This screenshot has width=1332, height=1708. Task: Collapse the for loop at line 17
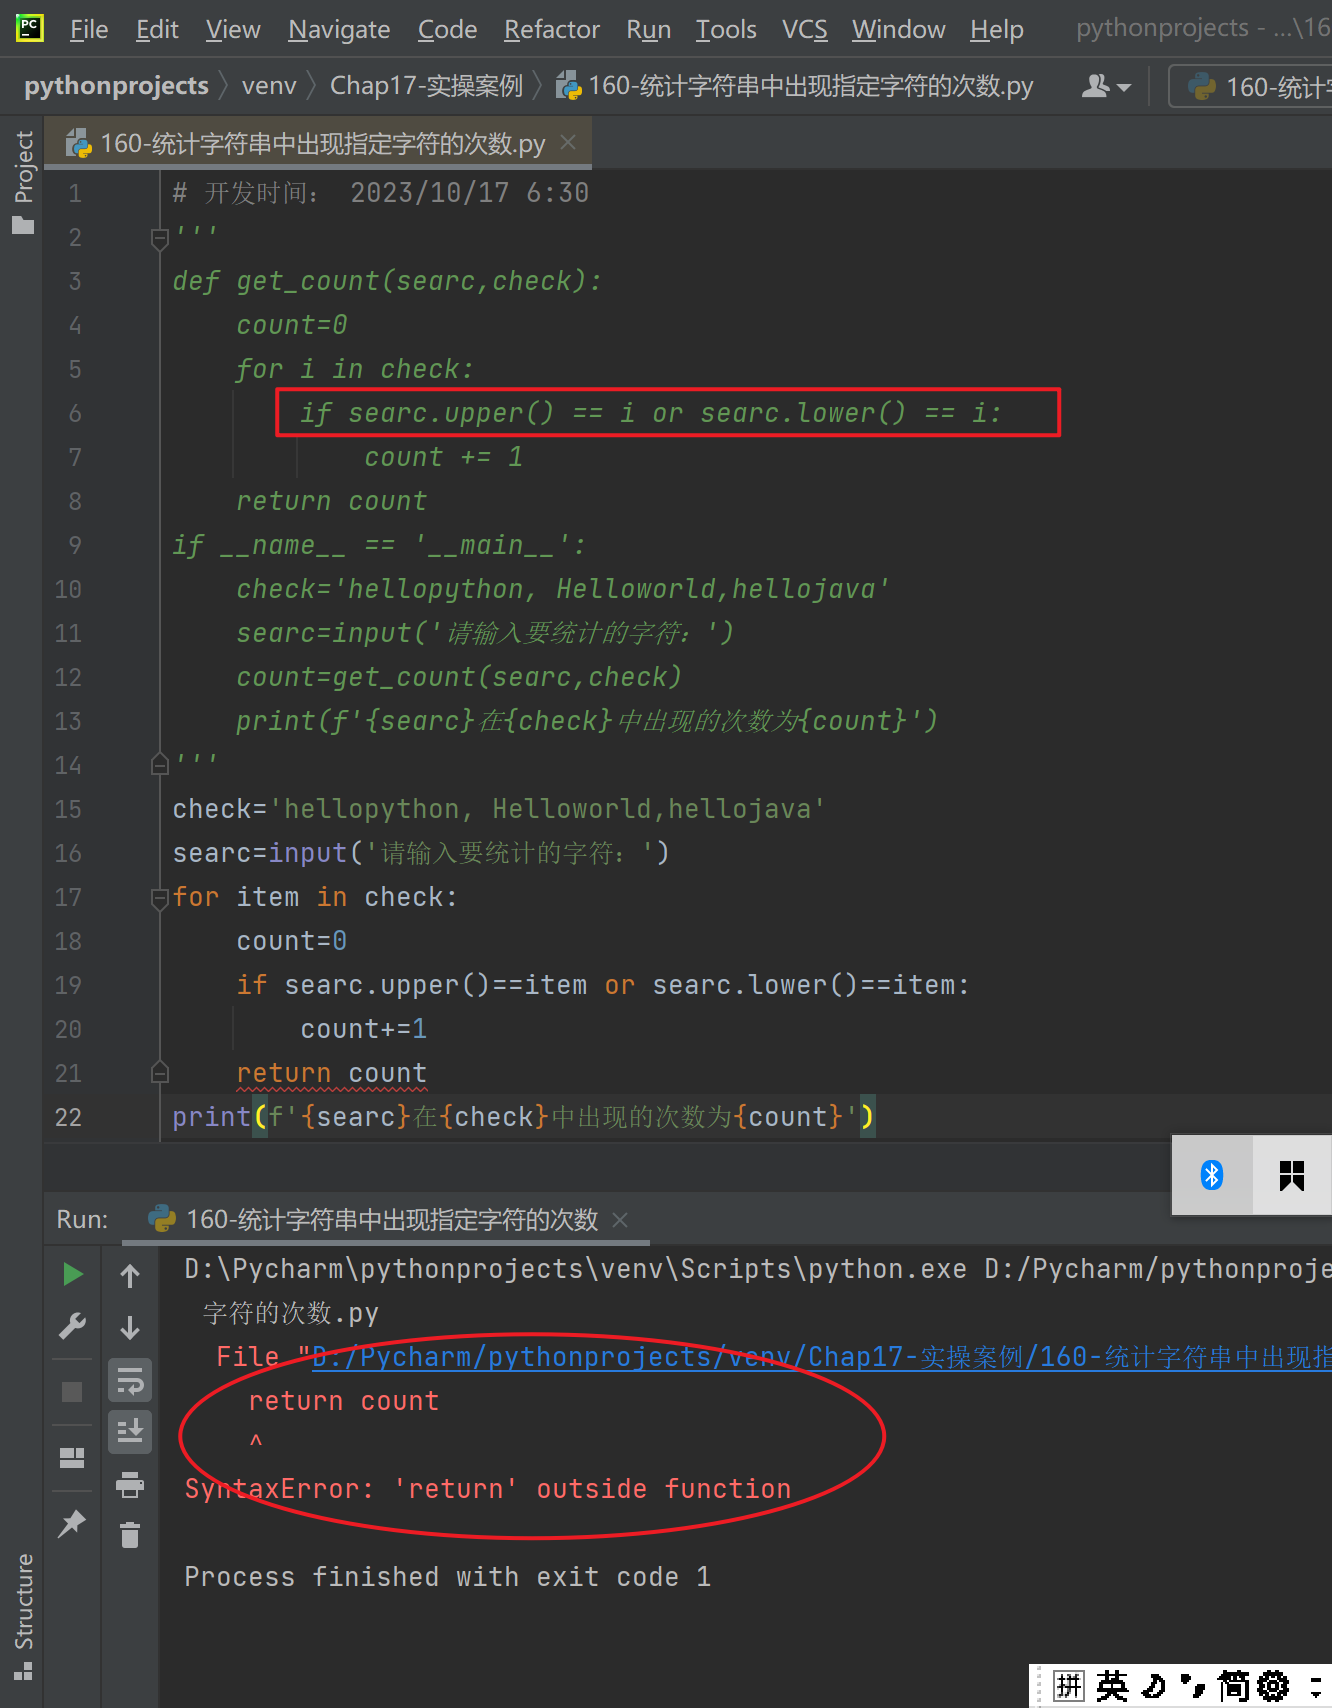pos(159,898)
